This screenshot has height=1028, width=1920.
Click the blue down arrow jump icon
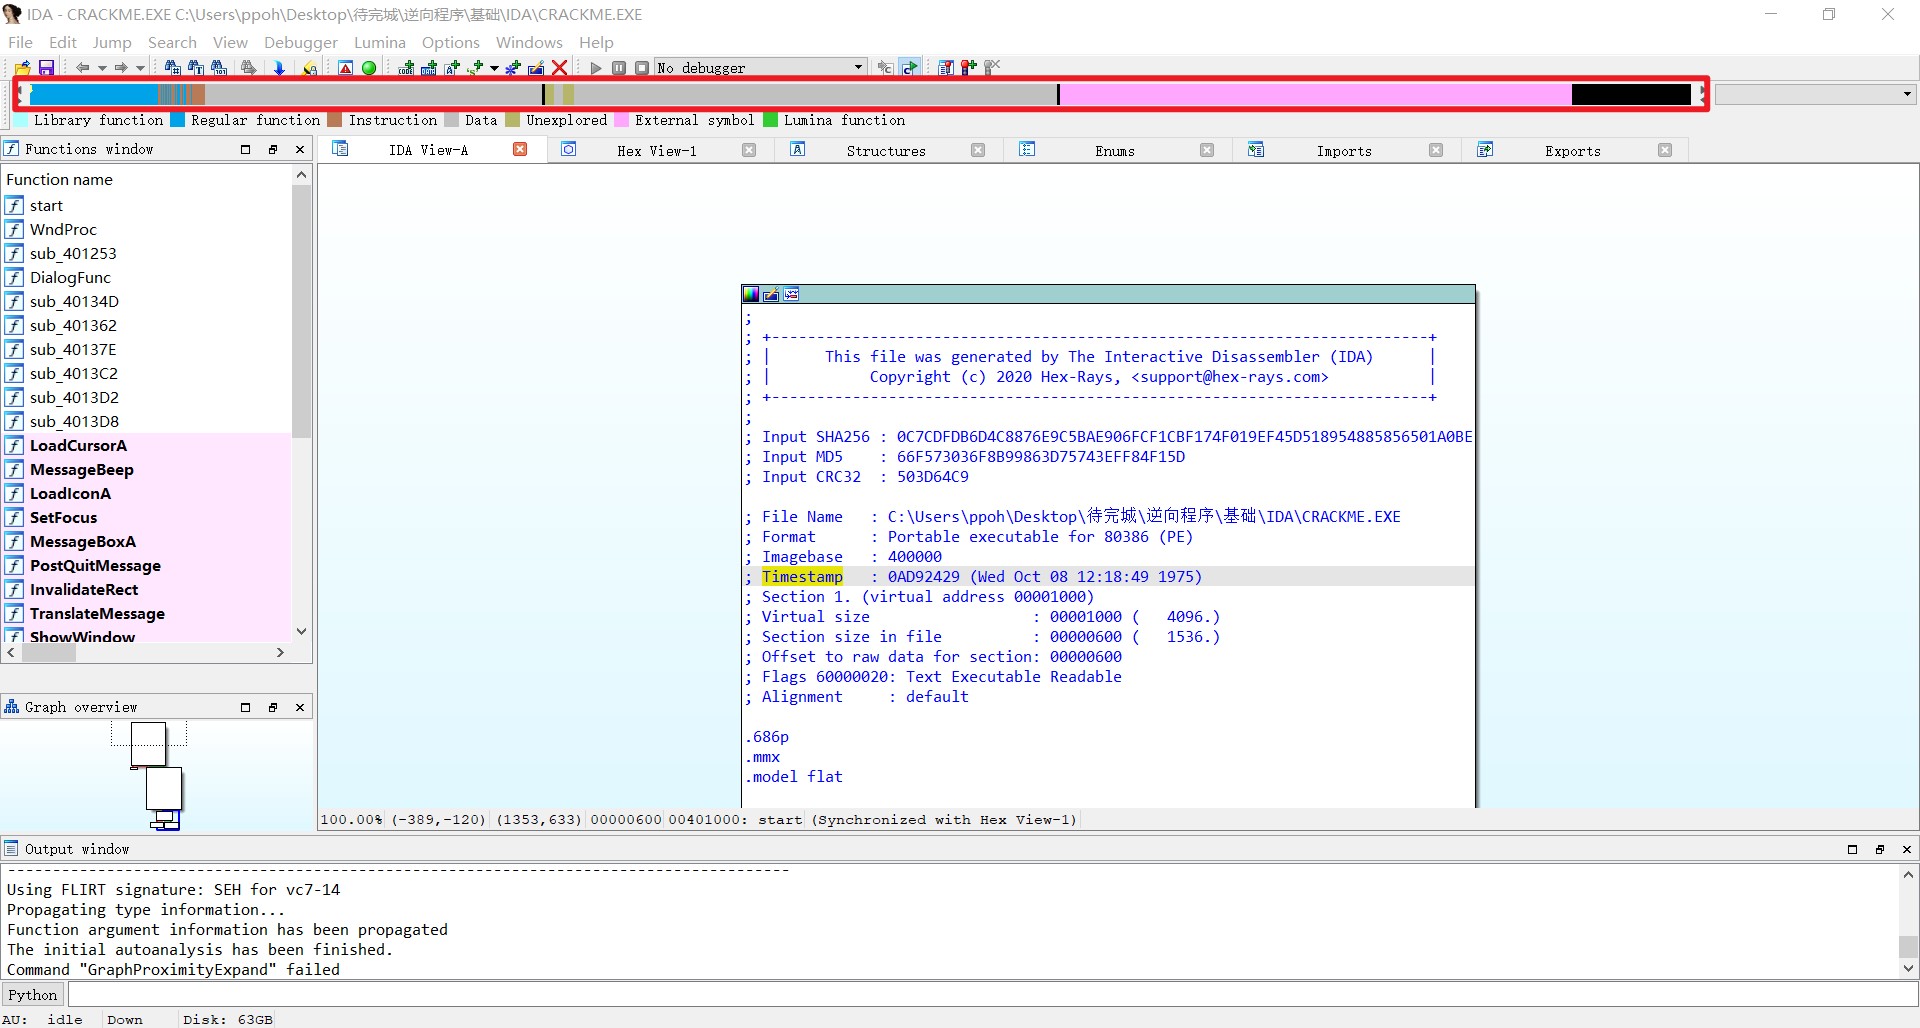click(x=279, y=68)
